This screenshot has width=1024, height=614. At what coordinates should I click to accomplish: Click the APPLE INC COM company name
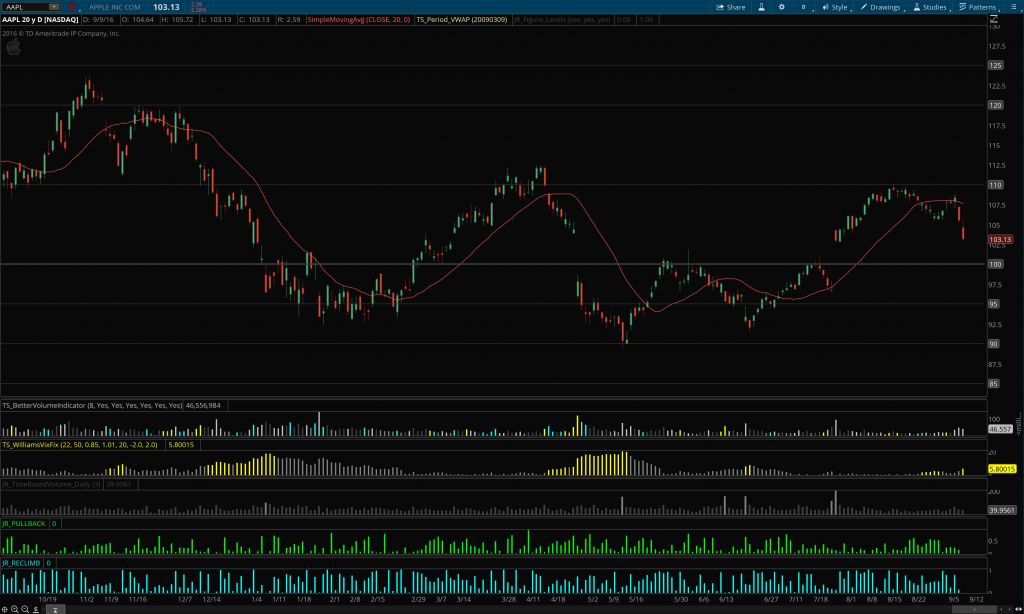coord(115,7)
